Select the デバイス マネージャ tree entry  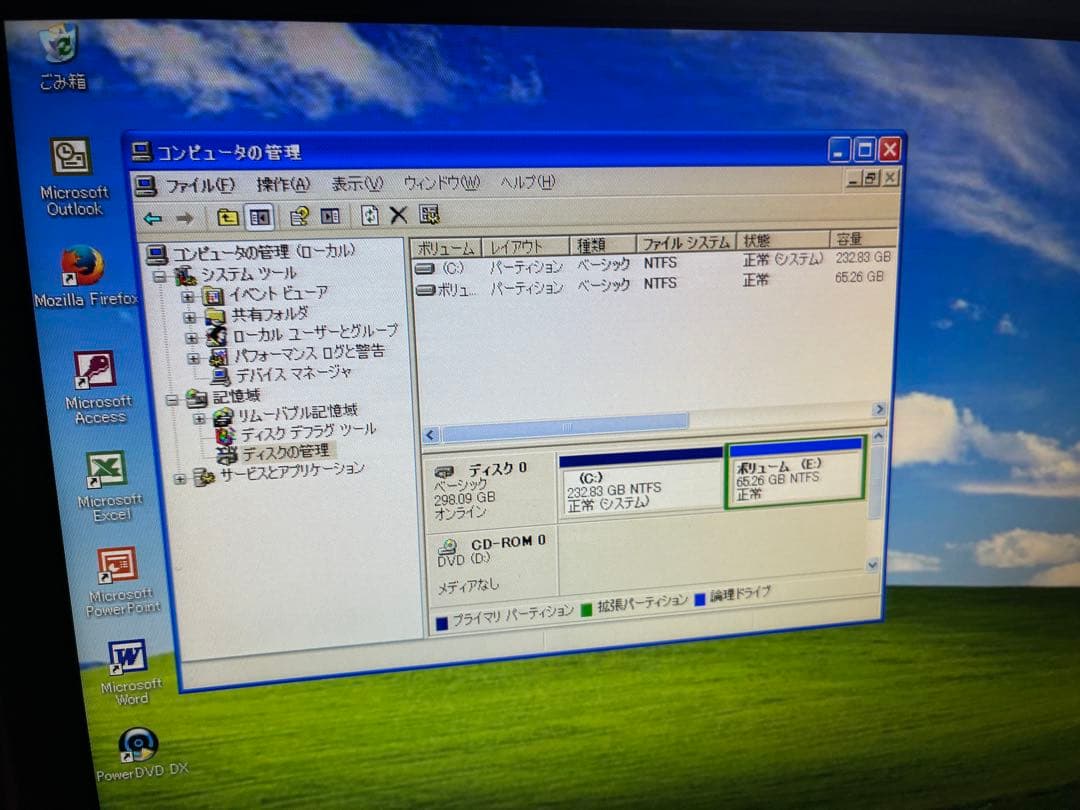pos(292,374)
